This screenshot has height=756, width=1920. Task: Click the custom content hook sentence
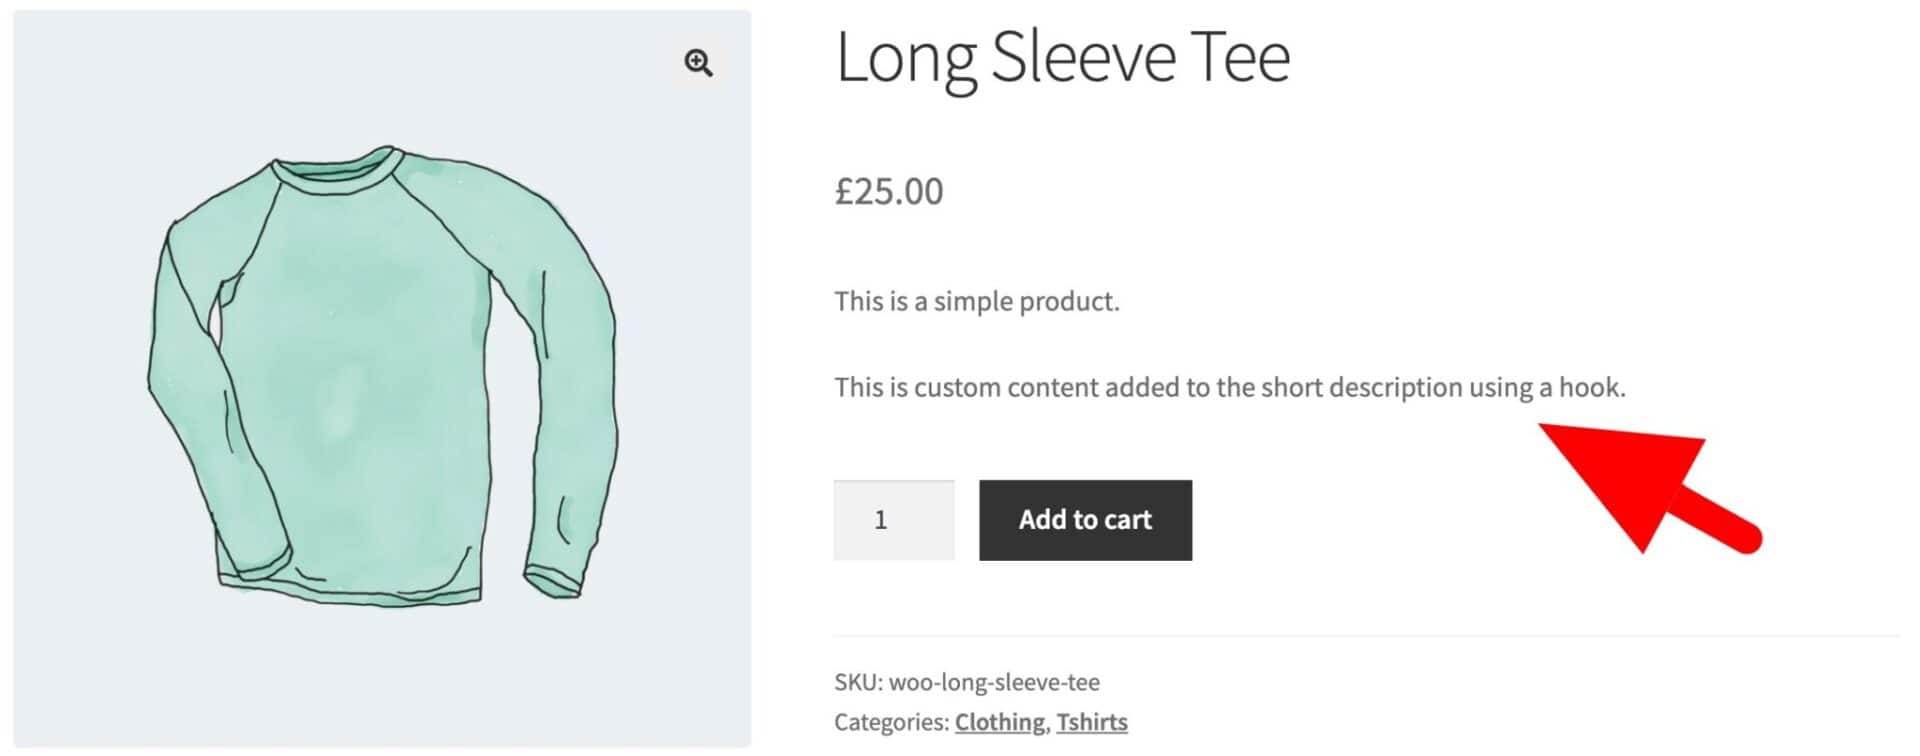tap(1229, 387)
